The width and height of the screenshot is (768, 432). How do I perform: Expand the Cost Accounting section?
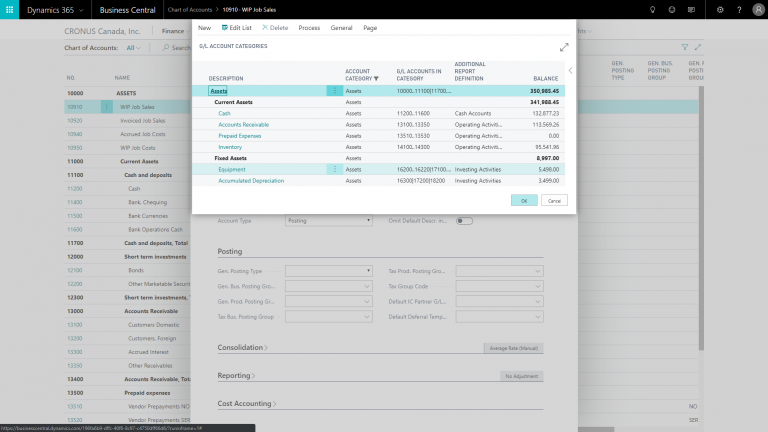tap(247, 403)
